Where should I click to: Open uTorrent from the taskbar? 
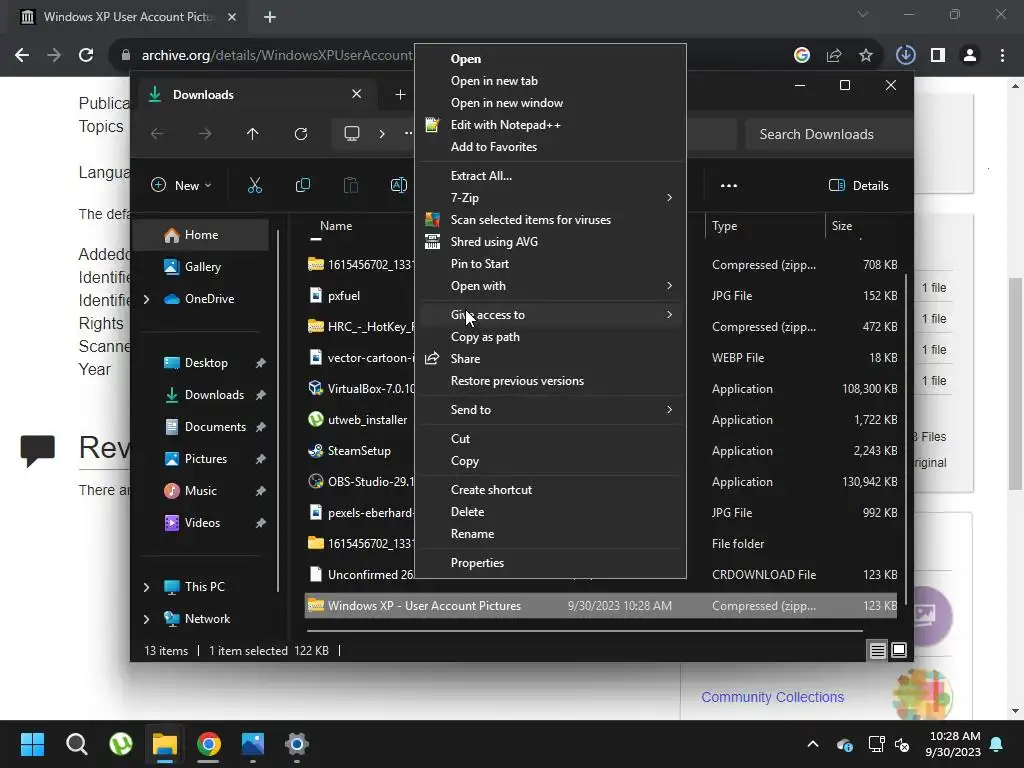[121, 744]
